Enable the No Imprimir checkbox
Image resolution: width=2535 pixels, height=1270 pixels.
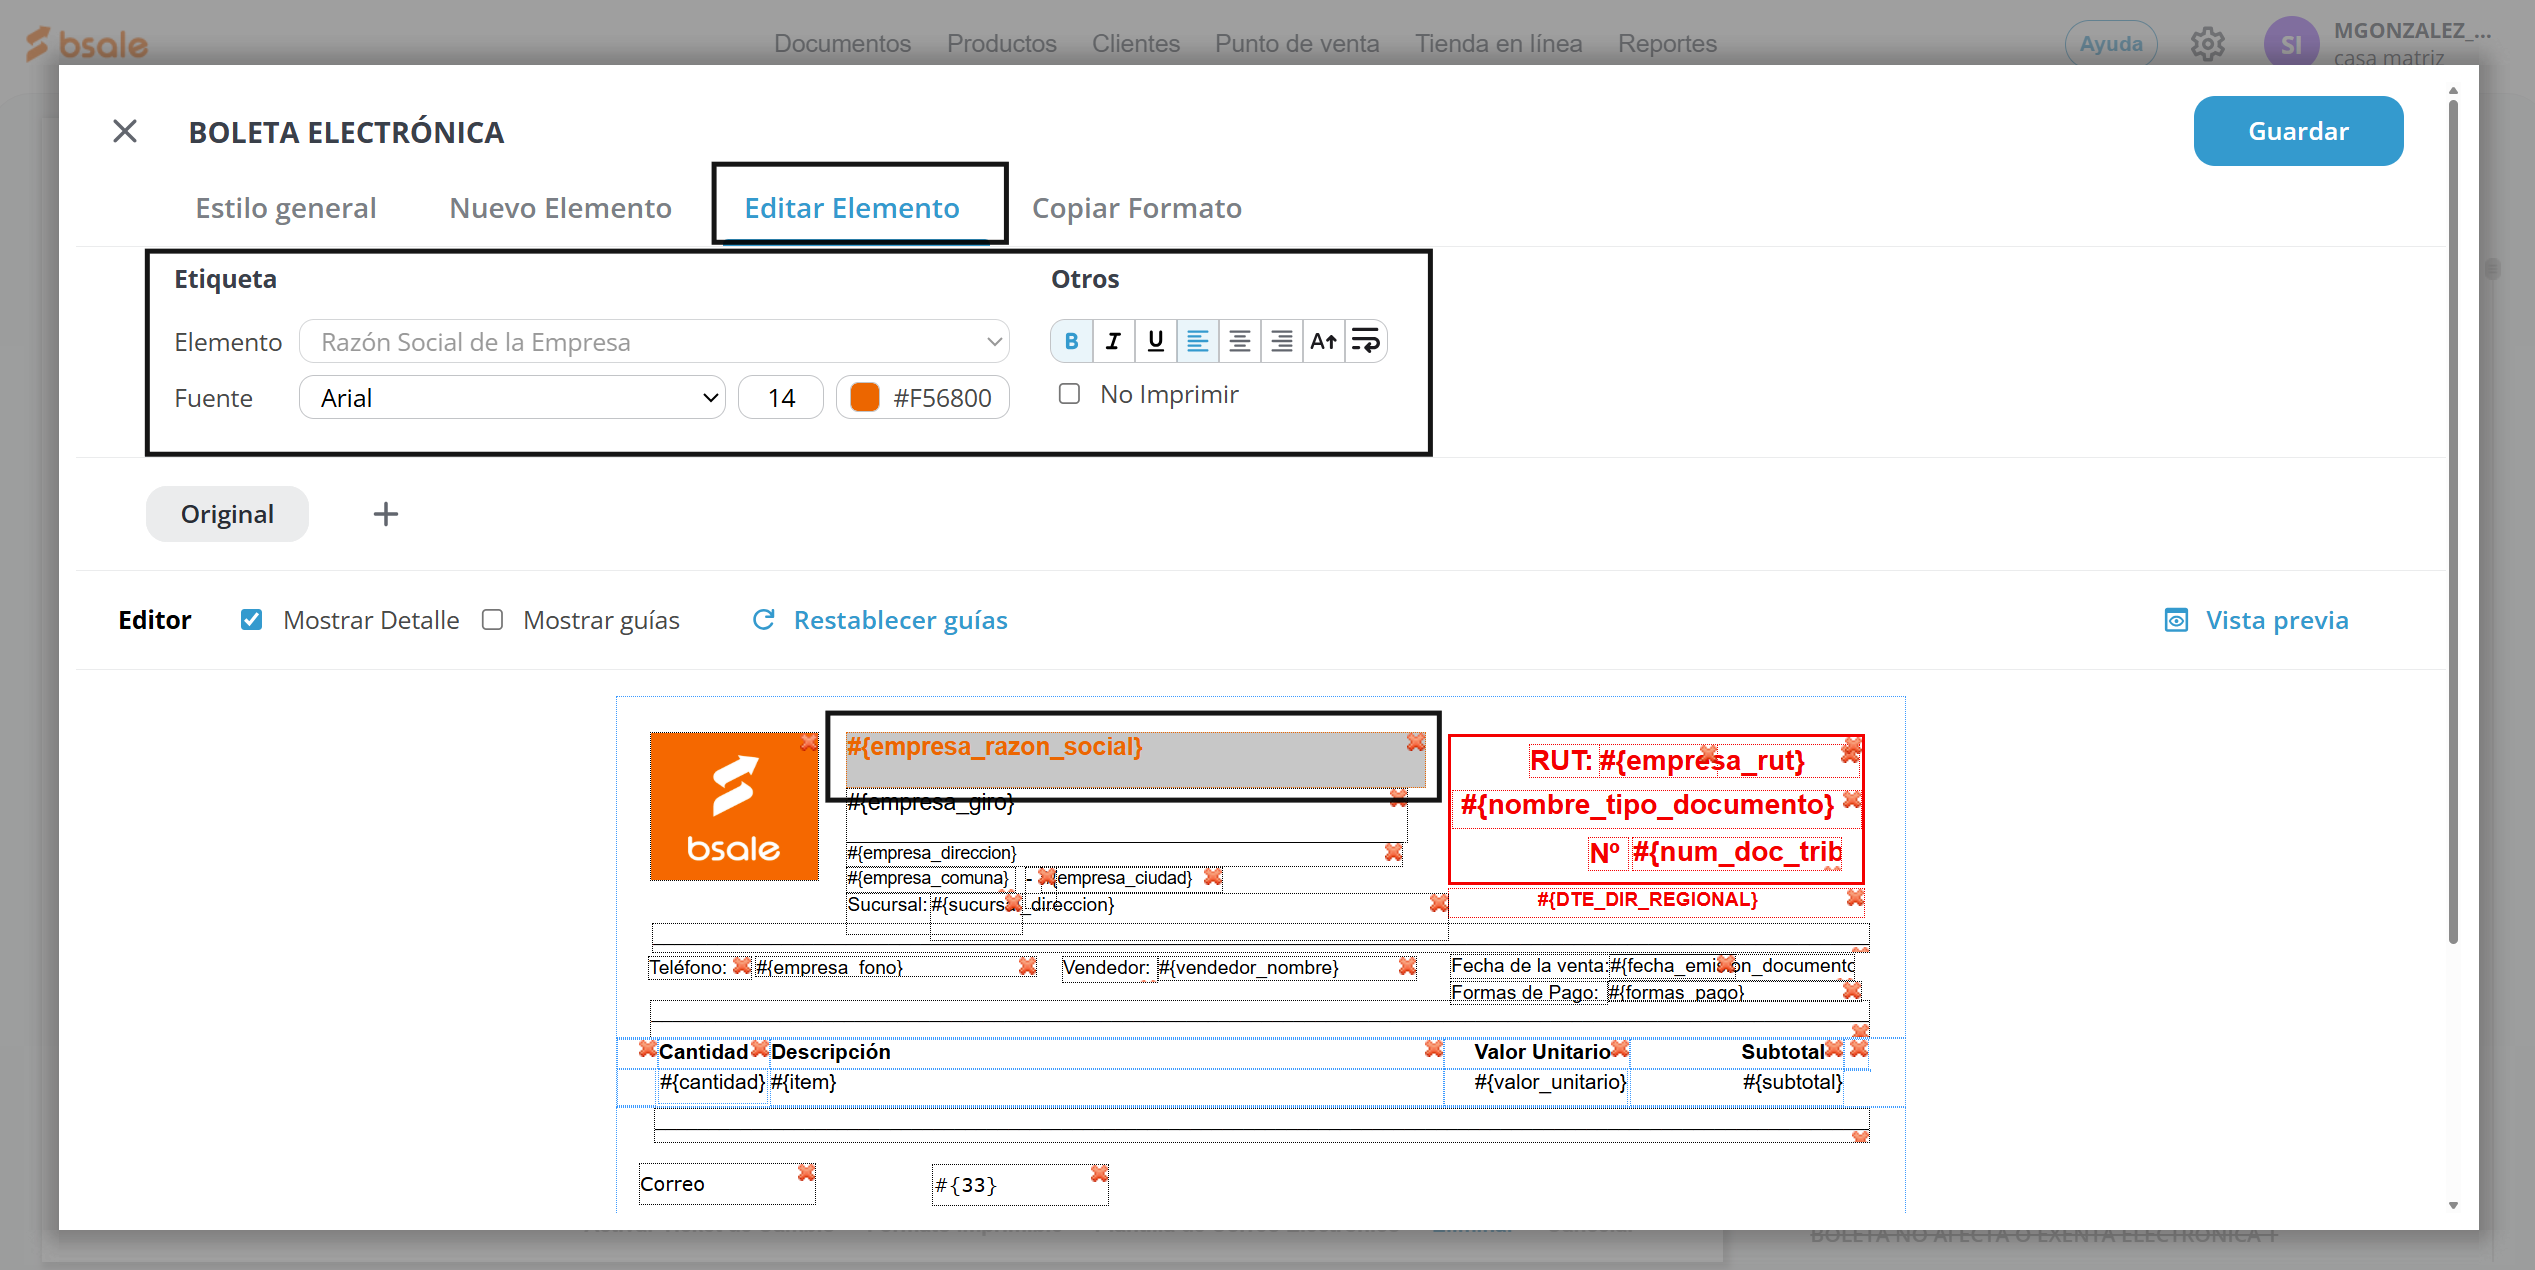tap(1069, 394)
